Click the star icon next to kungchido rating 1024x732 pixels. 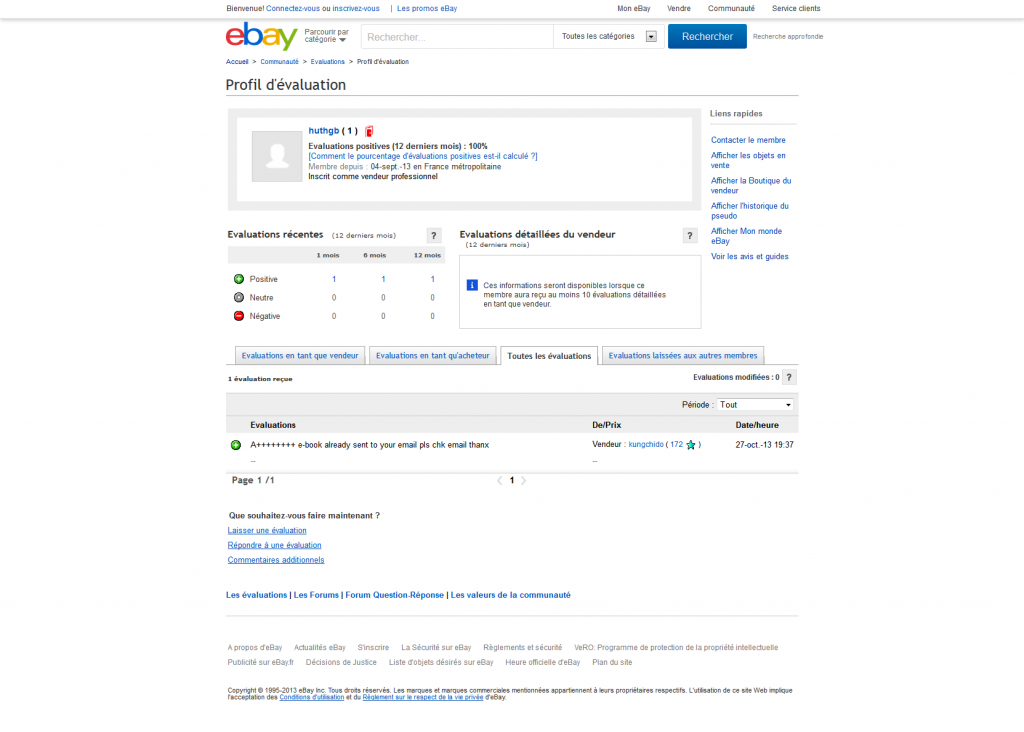(x=691, y=445)
